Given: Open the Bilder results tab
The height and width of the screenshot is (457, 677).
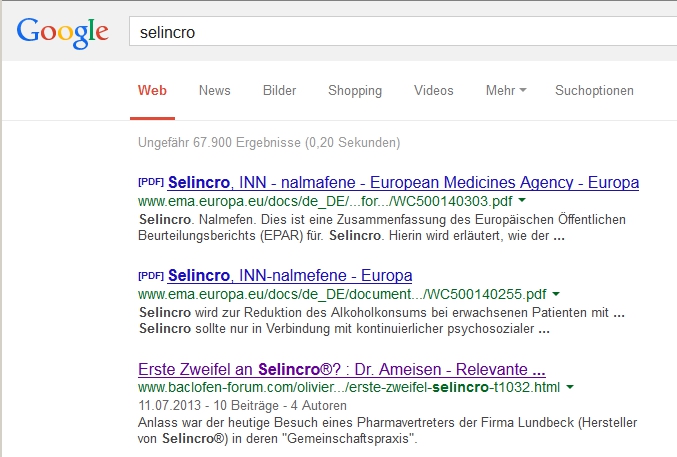Looking at the screenshot, I should tap(279, 90).
